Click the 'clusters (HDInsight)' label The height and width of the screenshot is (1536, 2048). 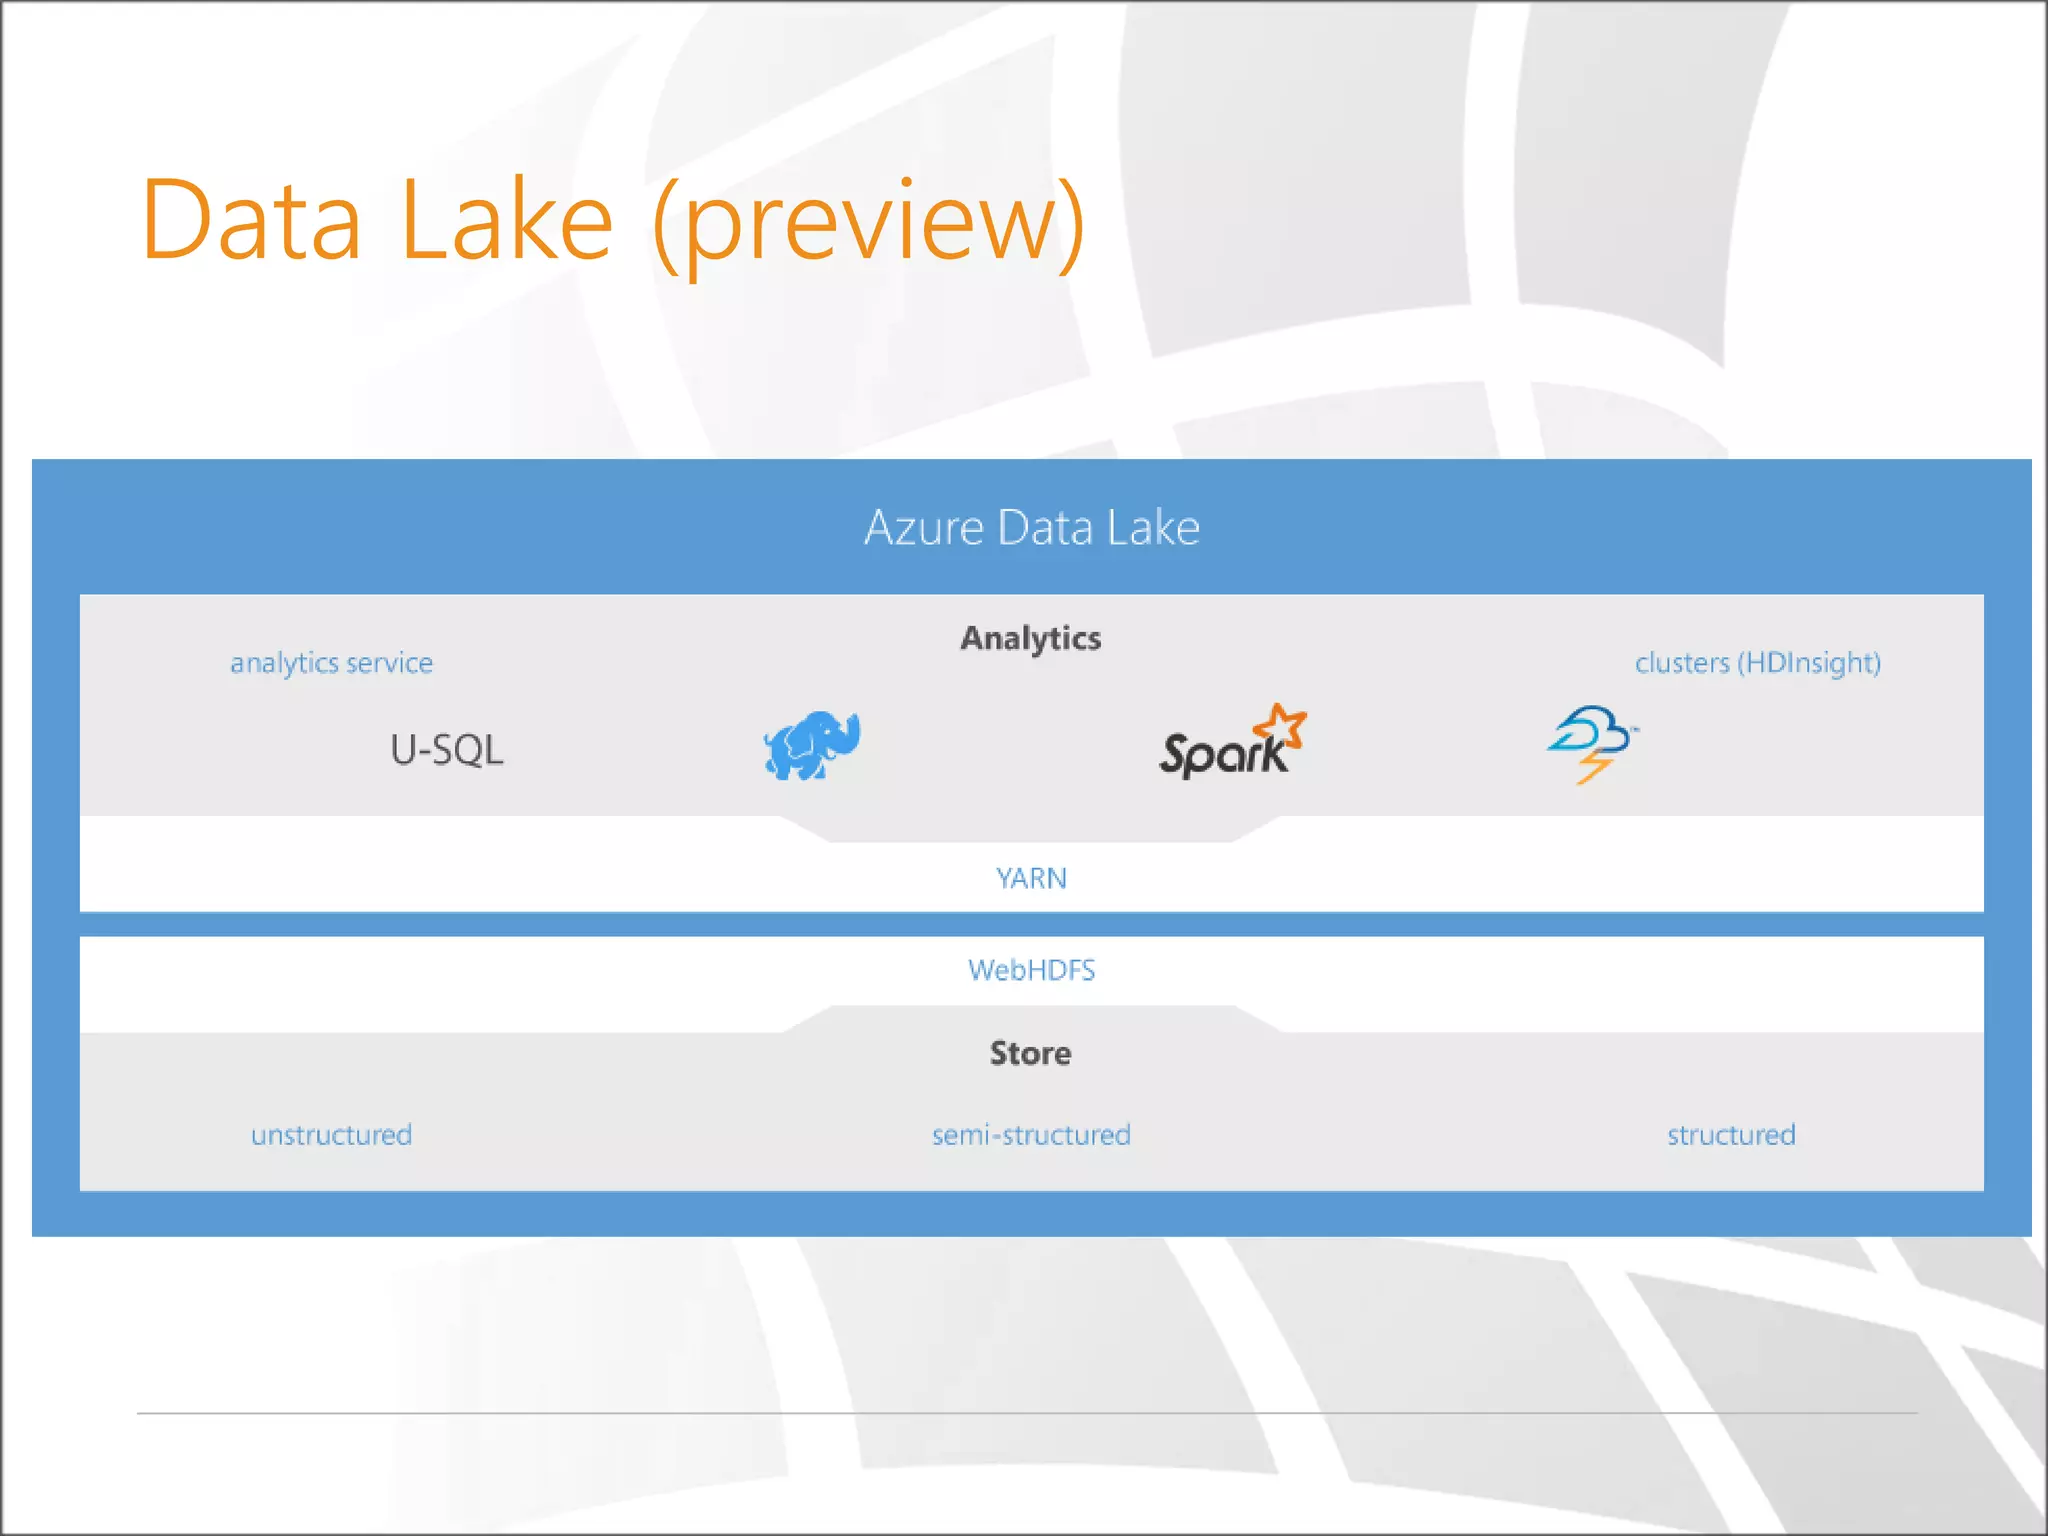(1758, 663)
